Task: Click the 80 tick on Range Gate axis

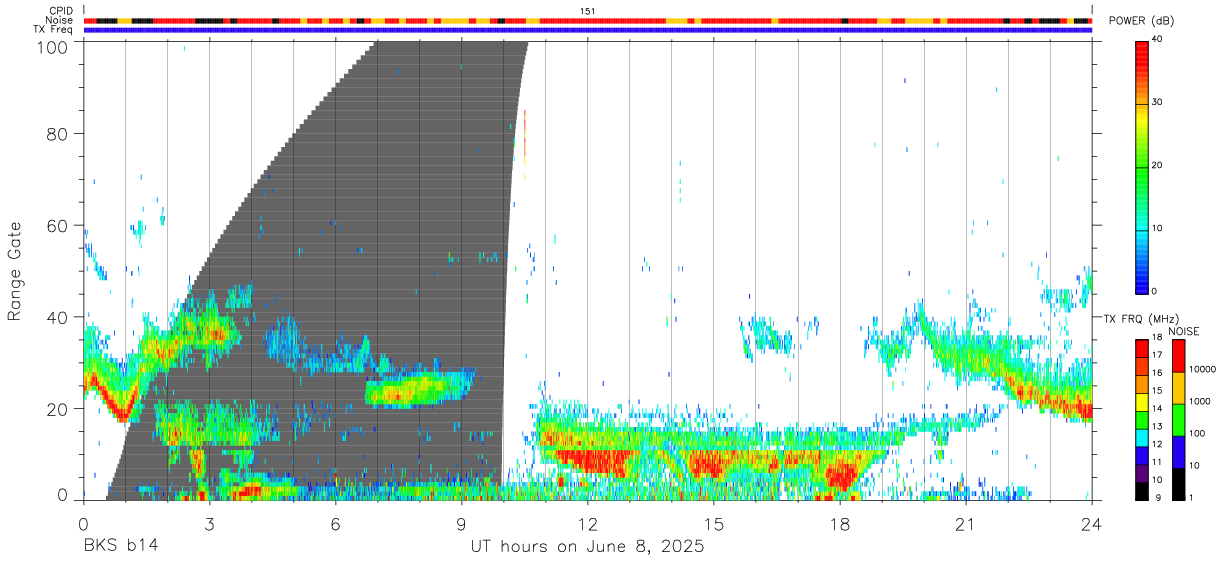Action: [59, 133]
